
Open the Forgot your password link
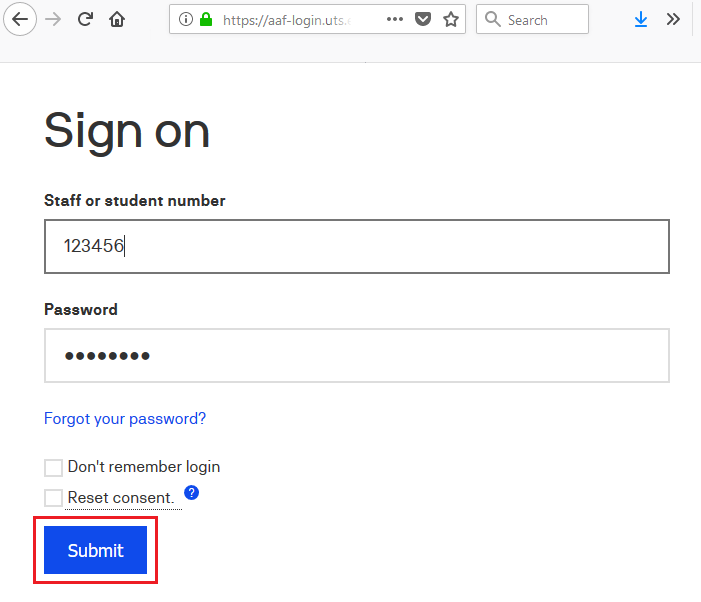tap(125, 418)
